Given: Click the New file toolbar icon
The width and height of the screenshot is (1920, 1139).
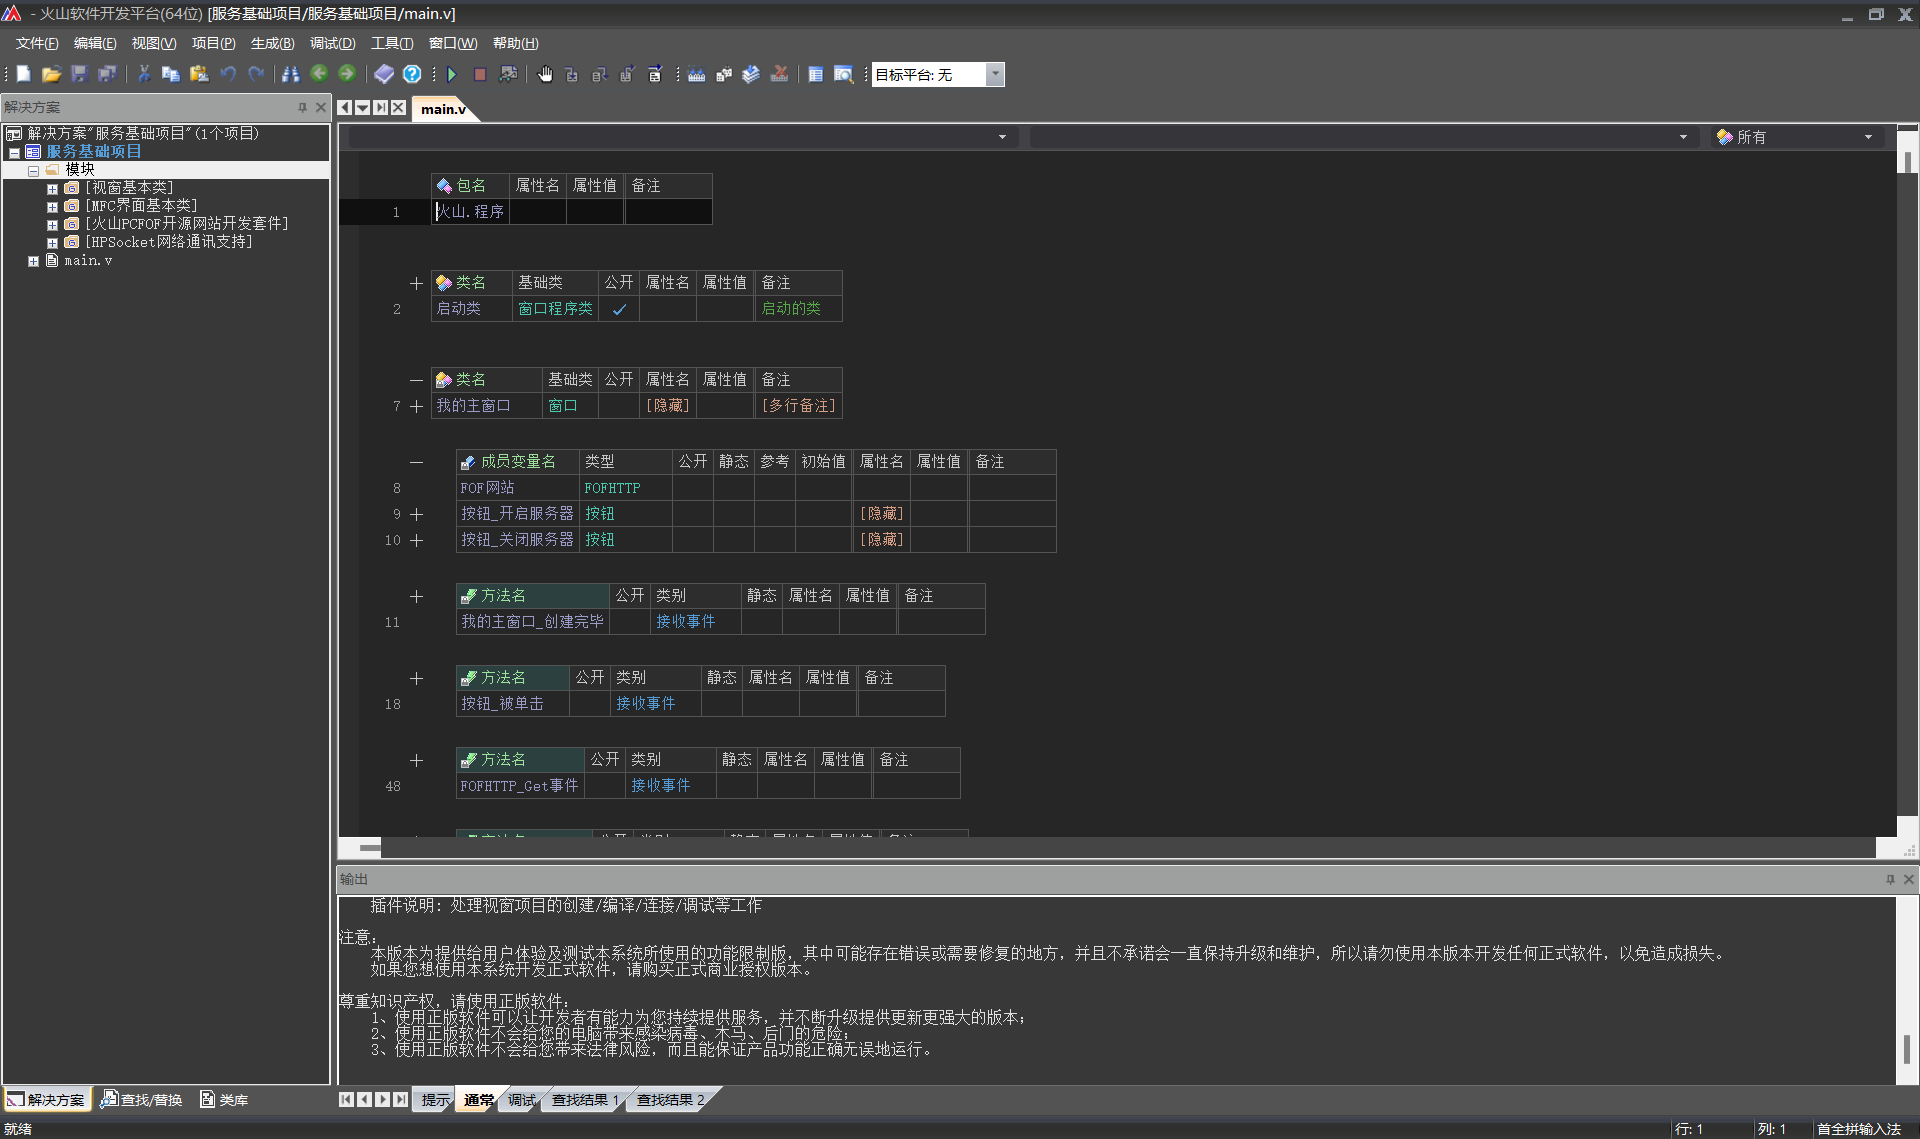Looking at the screenshot, I should tap(23, 74).
